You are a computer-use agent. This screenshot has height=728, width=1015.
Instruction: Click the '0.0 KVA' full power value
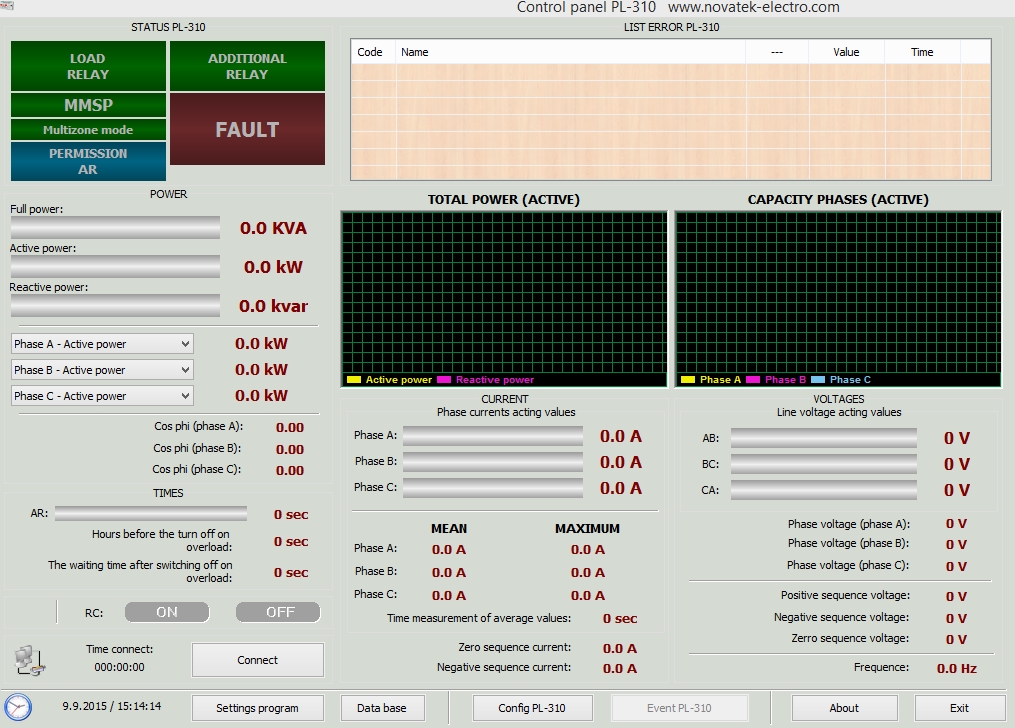tap(273, 228)
